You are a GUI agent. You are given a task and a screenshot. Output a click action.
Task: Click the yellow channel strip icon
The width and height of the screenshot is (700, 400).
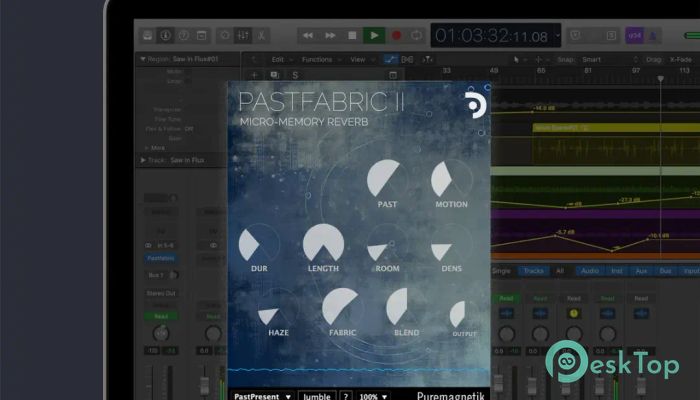click(x=574, y=313)
